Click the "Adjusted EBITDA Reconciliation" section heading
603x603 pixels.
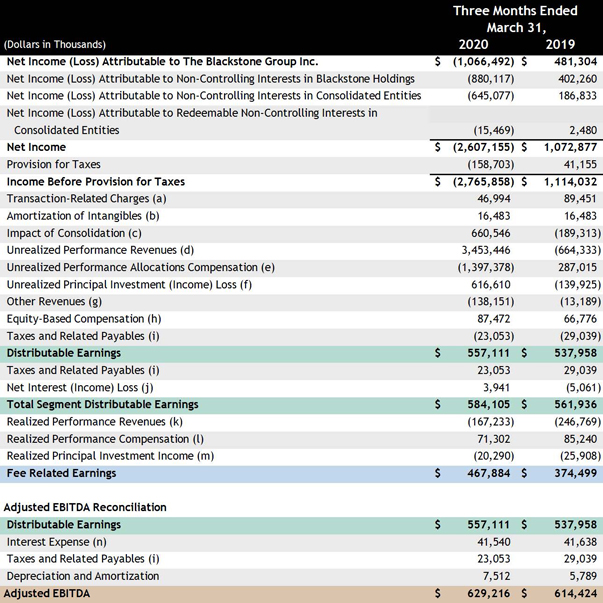(86, 507)
